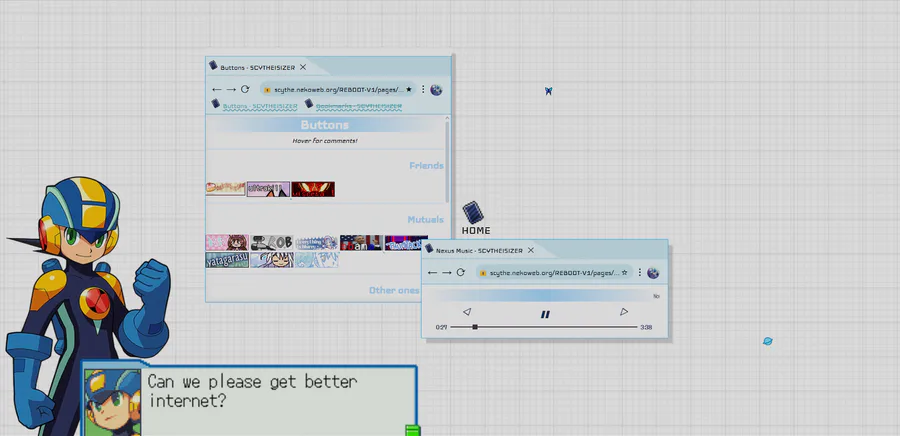Open three-dot menu in Buttons window
The height and width of the screenshot is (436, 900).
point(423,89)
